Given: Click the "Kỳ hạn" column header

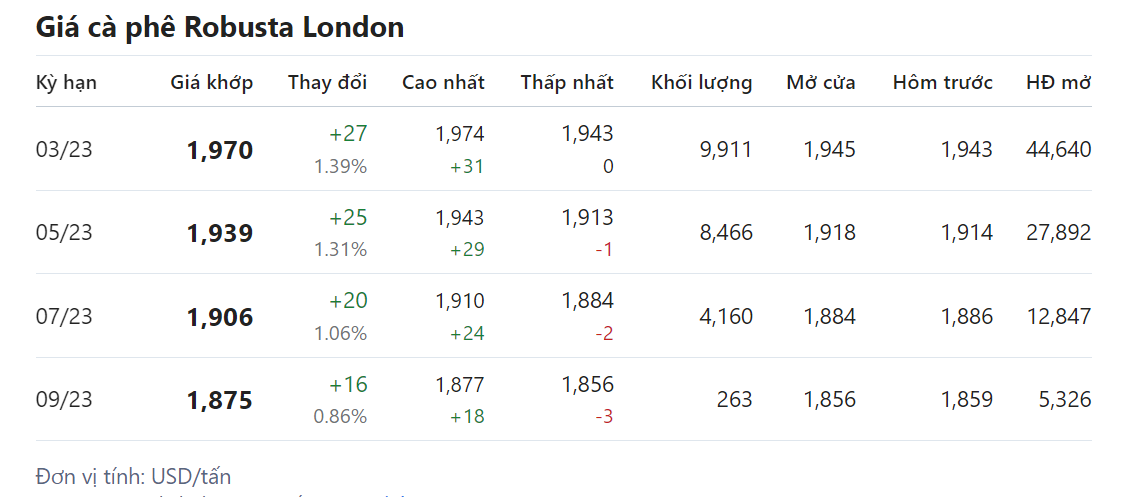Looking at the screenshot, I should [x=66, y=82].
